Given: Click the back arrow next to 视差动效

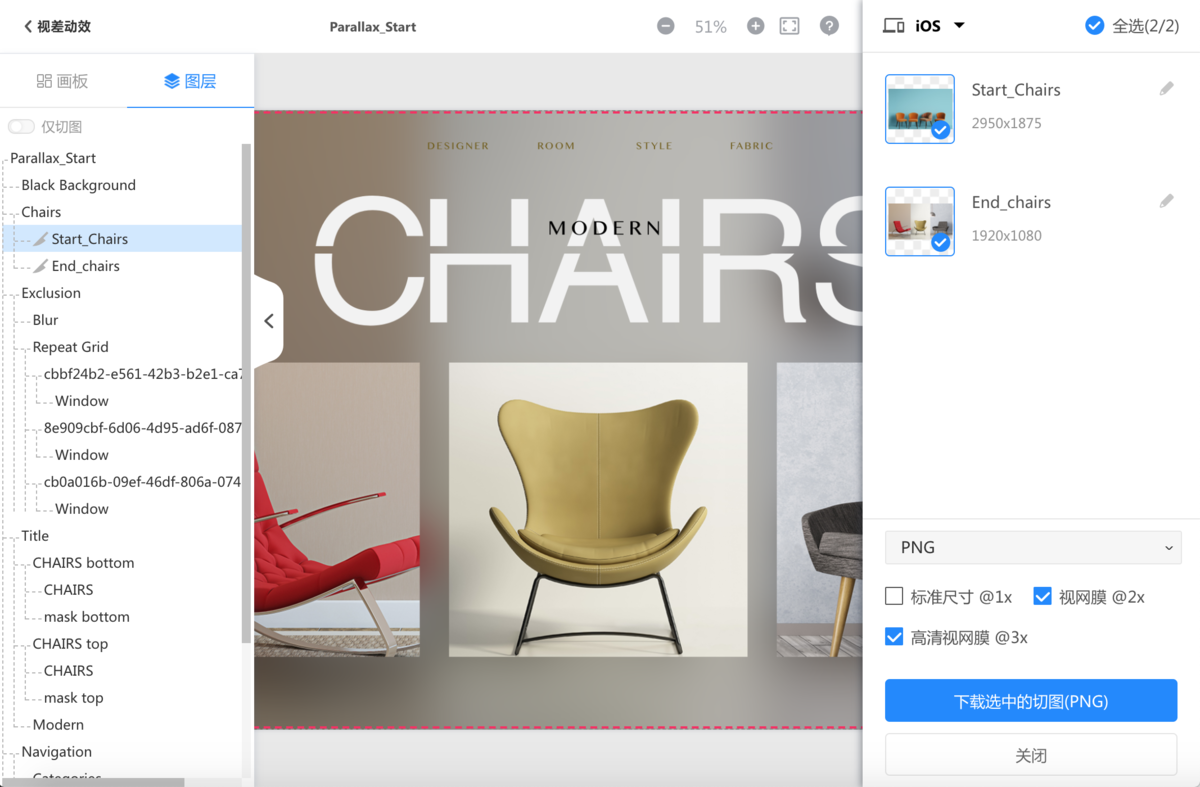Looking at the screenshot, I should [28, 27].
